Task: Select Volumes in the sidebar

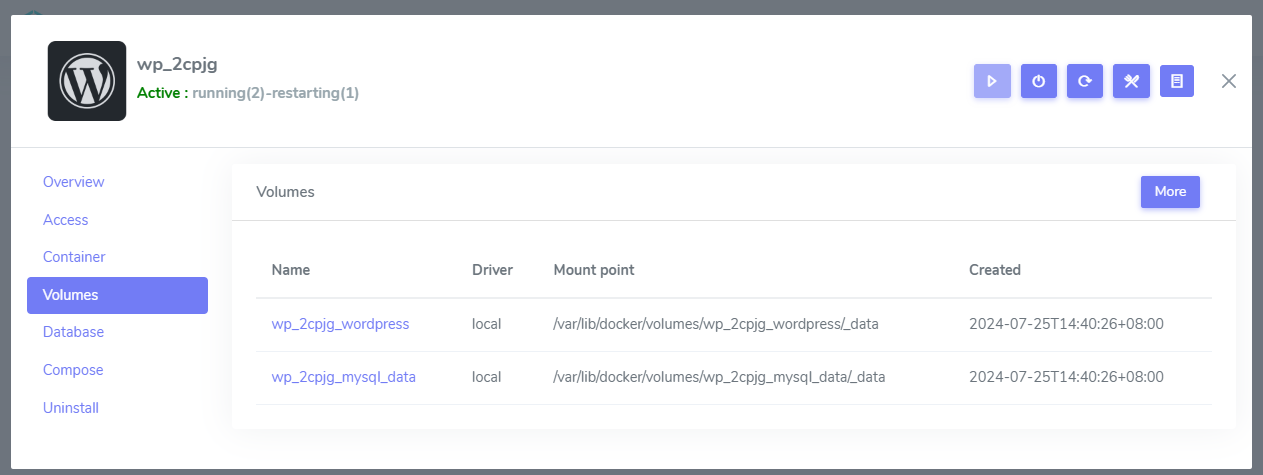Action: point(117,295)
